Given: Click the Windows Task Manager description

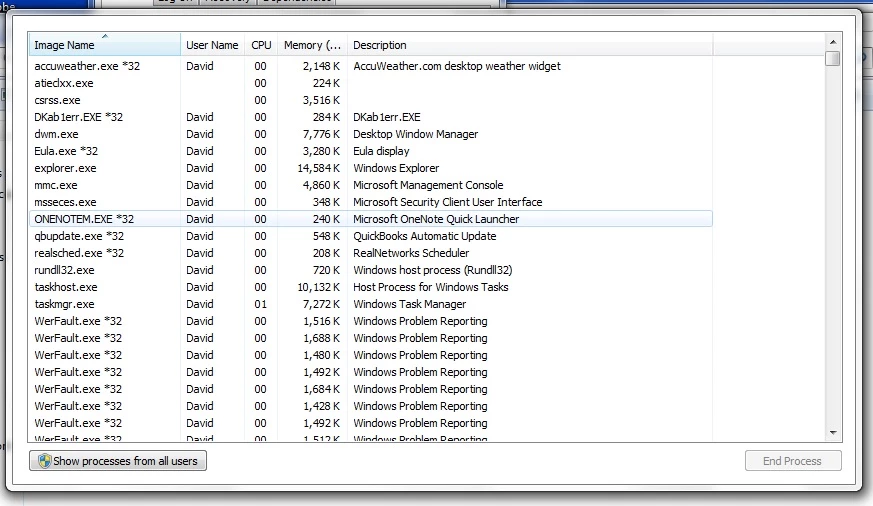Looking at the screenshot, I should pyautogui.click(x=409, y=304).
